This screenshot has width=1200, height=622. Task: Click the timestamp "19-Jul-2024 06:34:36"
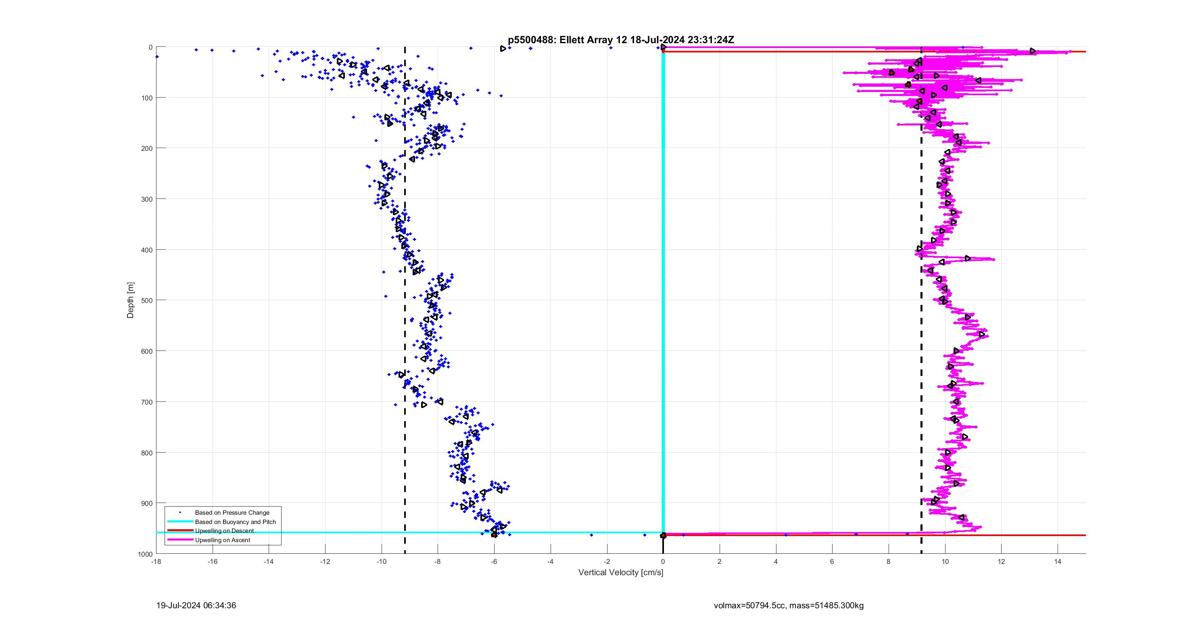196,604
